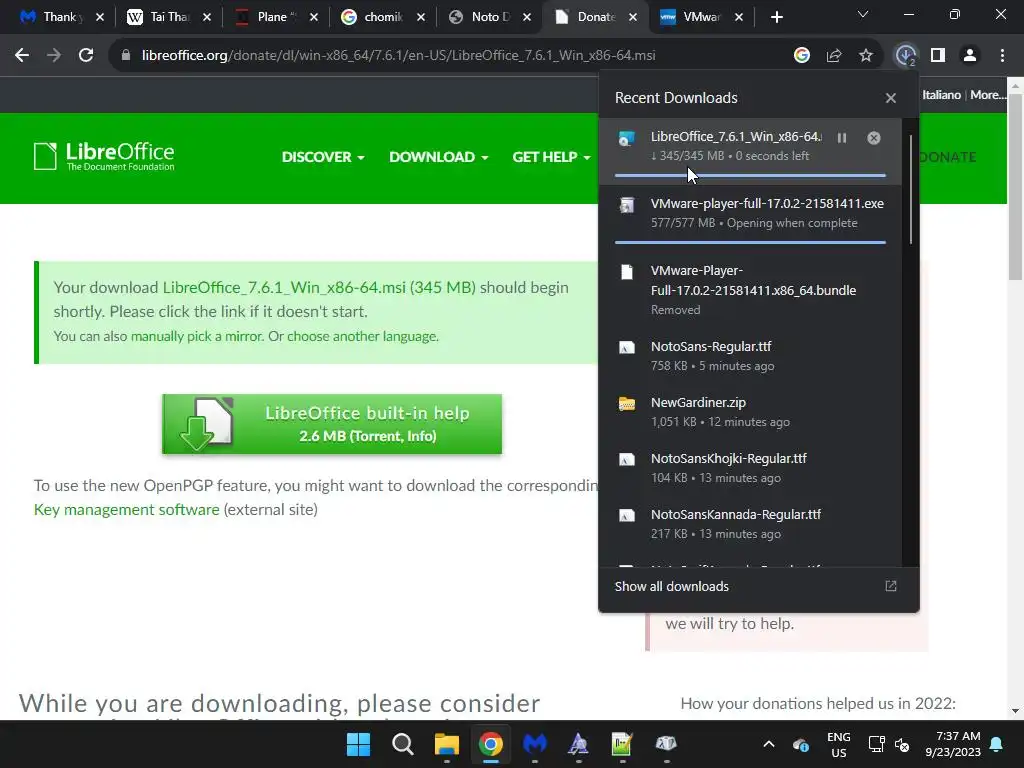Click NotoSans-Regular.ttf file icon
Screen dimensions: 1024x768
click(627, 348)
